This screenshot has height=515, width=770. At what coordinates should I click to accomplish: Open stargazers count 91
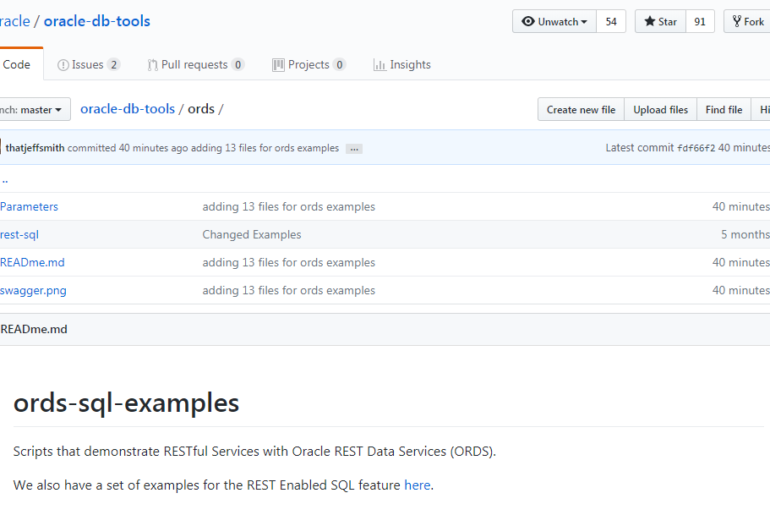click(700, 22)
